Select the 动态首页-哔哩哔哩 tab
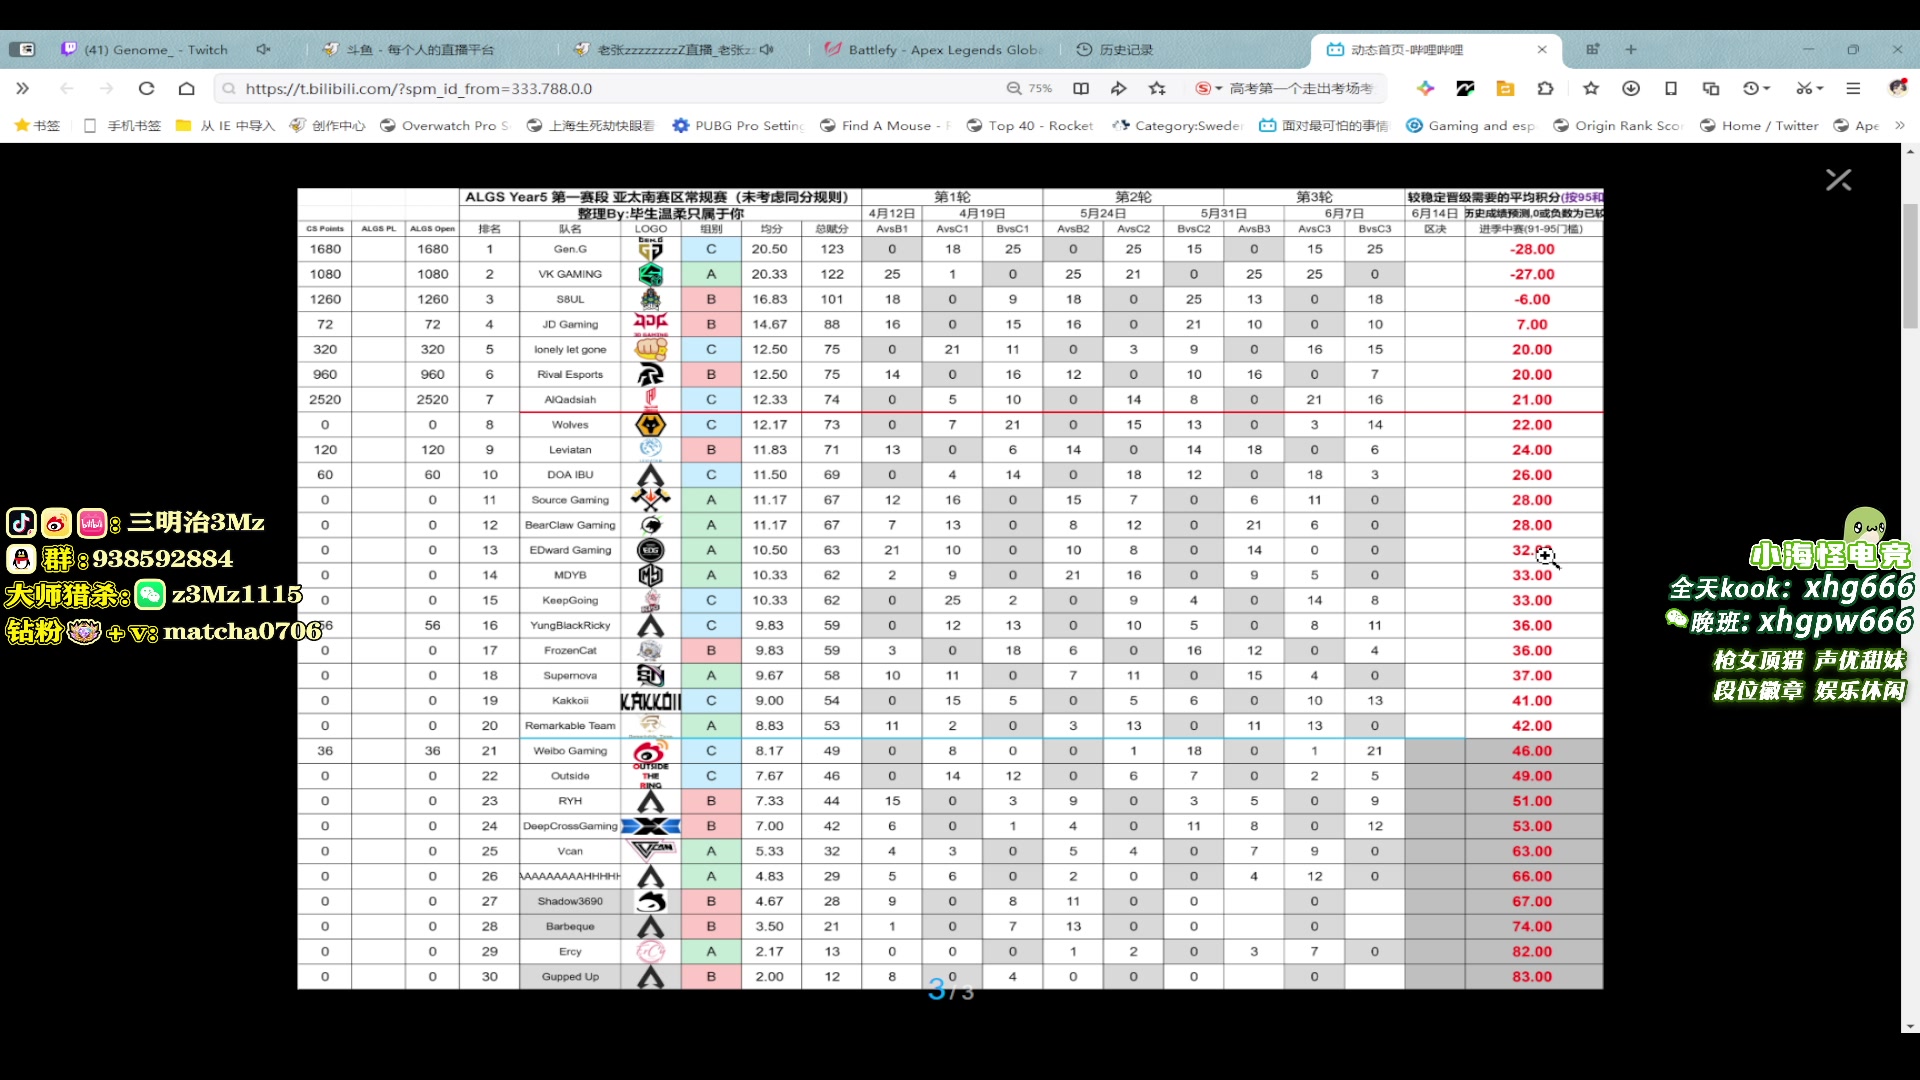Viewport: 1920px width, 1080px height. pyautogui.click(x=1407, y=49)
